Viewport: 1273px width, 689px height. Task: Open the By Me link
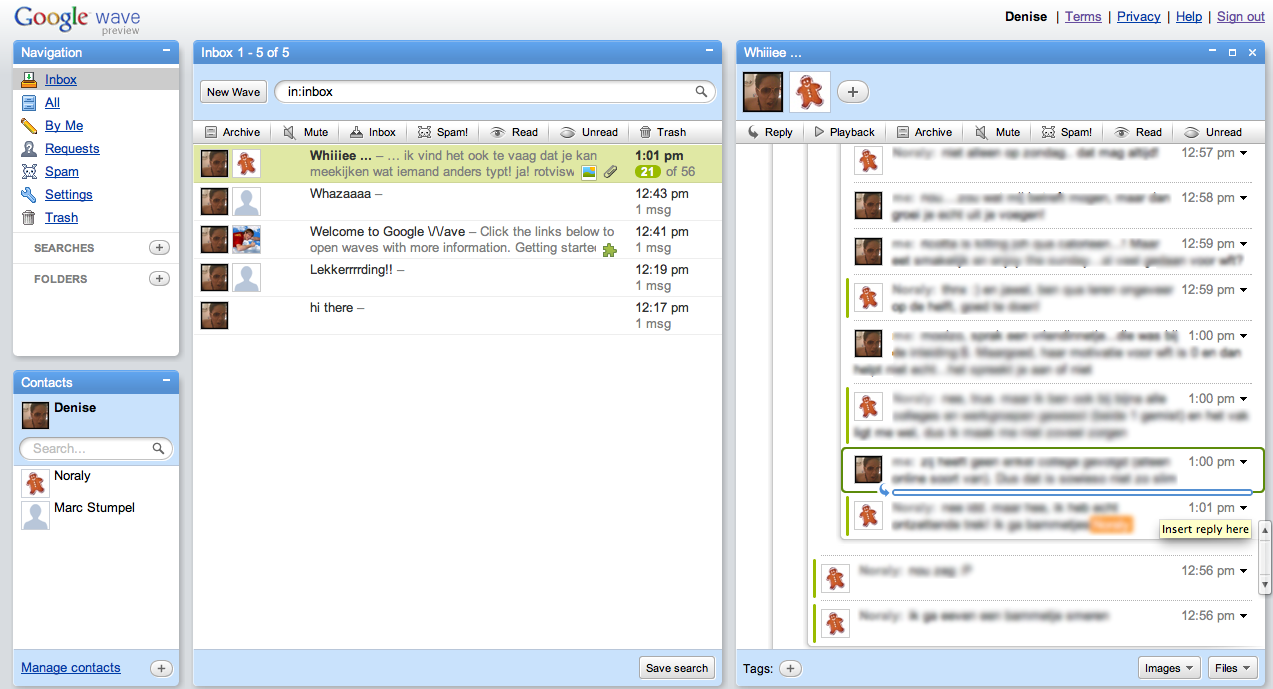coord(64,126)
